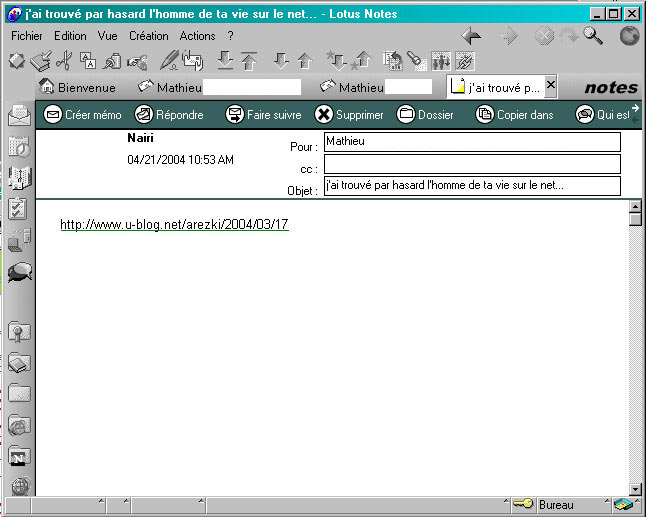Open the u-blog.net hyperlink in message

[174, 225]
